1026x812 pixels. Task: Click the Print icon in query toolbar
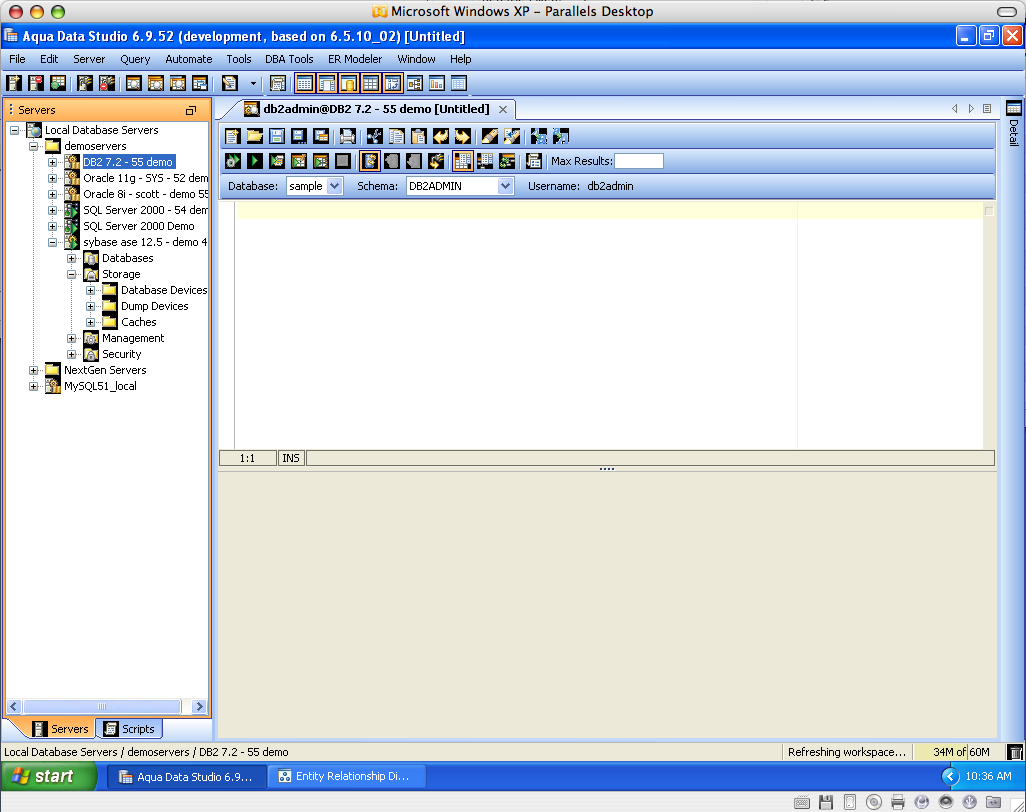(x=347, y=136)
